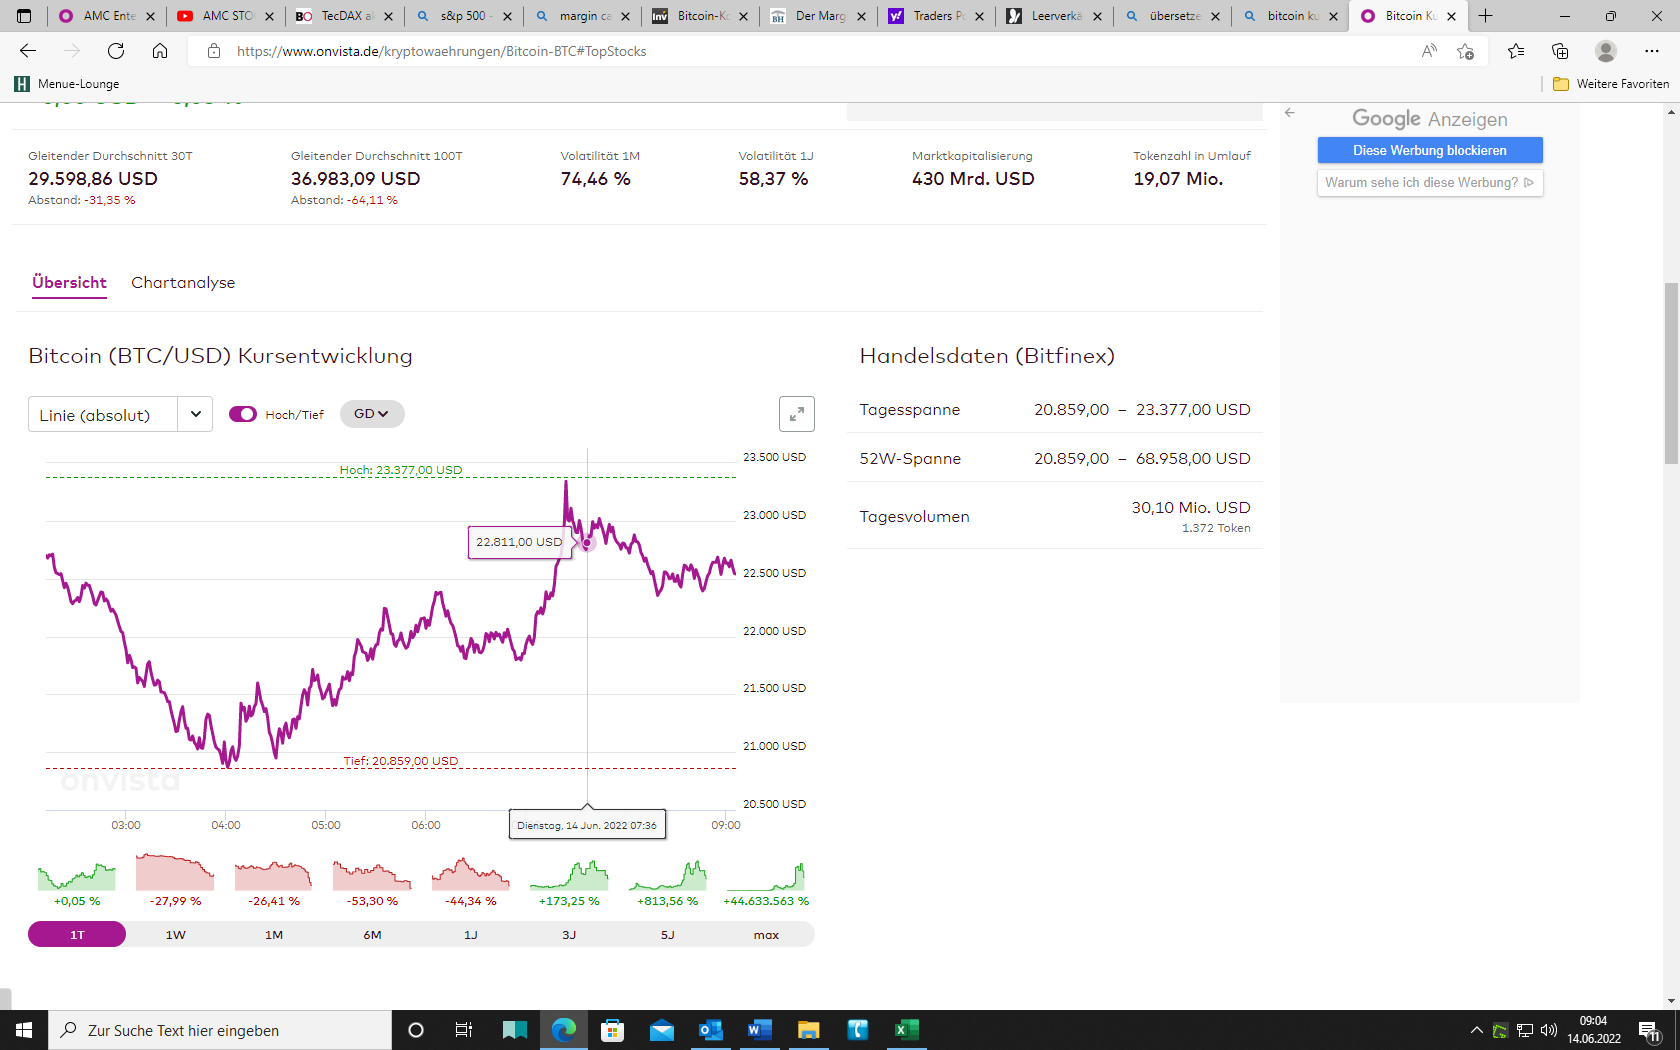Click the add-to-favorites star in the address bar
The width and height of the screenshot is (1680, 1050).
(1467, 51)
